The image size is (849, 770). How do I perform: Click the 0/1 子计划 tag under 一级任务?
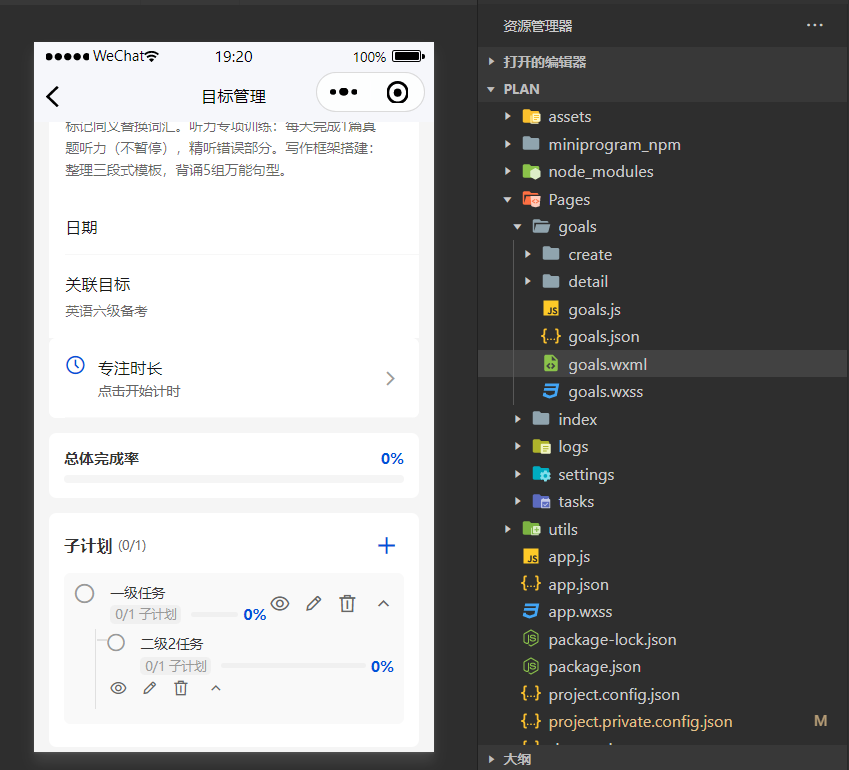(x=146, y=614)
